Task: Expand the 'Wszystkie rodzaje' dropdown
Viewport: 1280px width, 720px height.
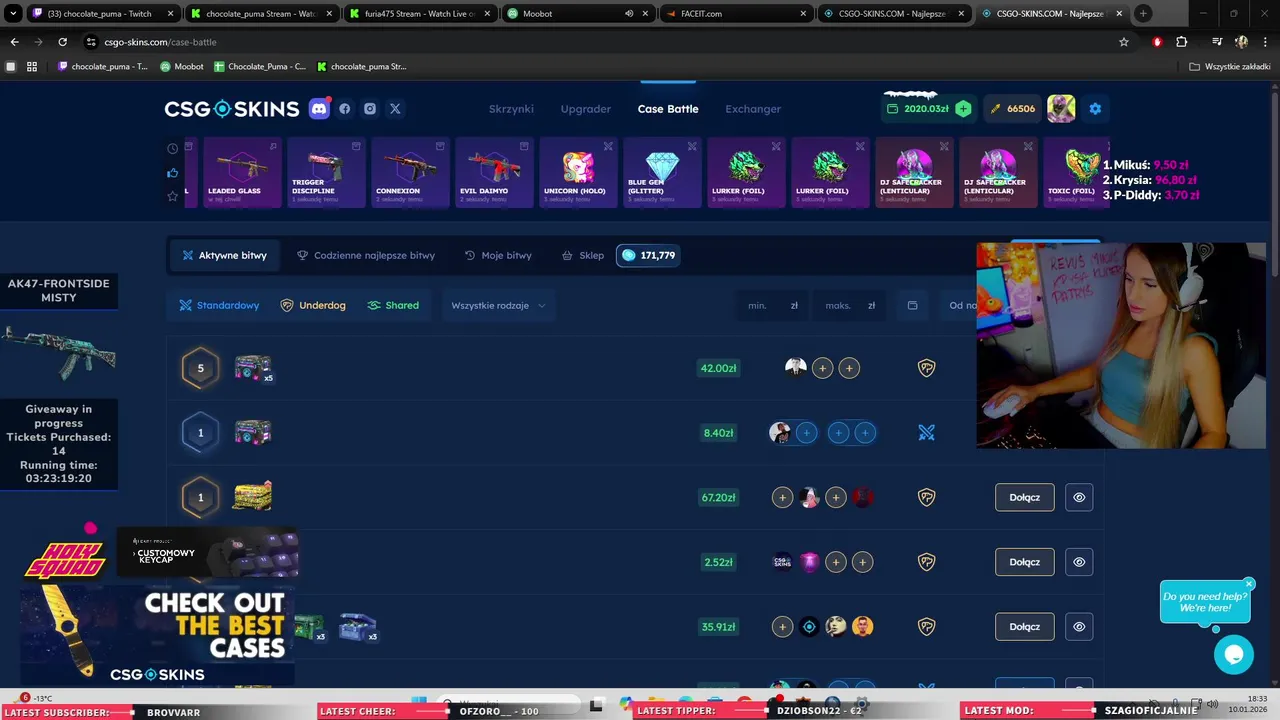Action: pos(498,306)
